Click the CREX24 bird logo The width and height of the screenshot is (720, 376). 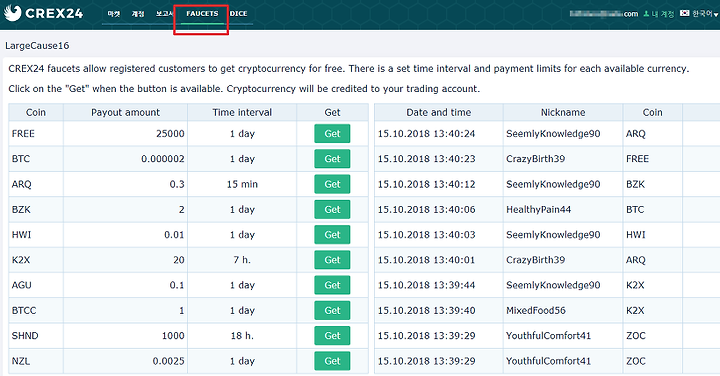13,13
